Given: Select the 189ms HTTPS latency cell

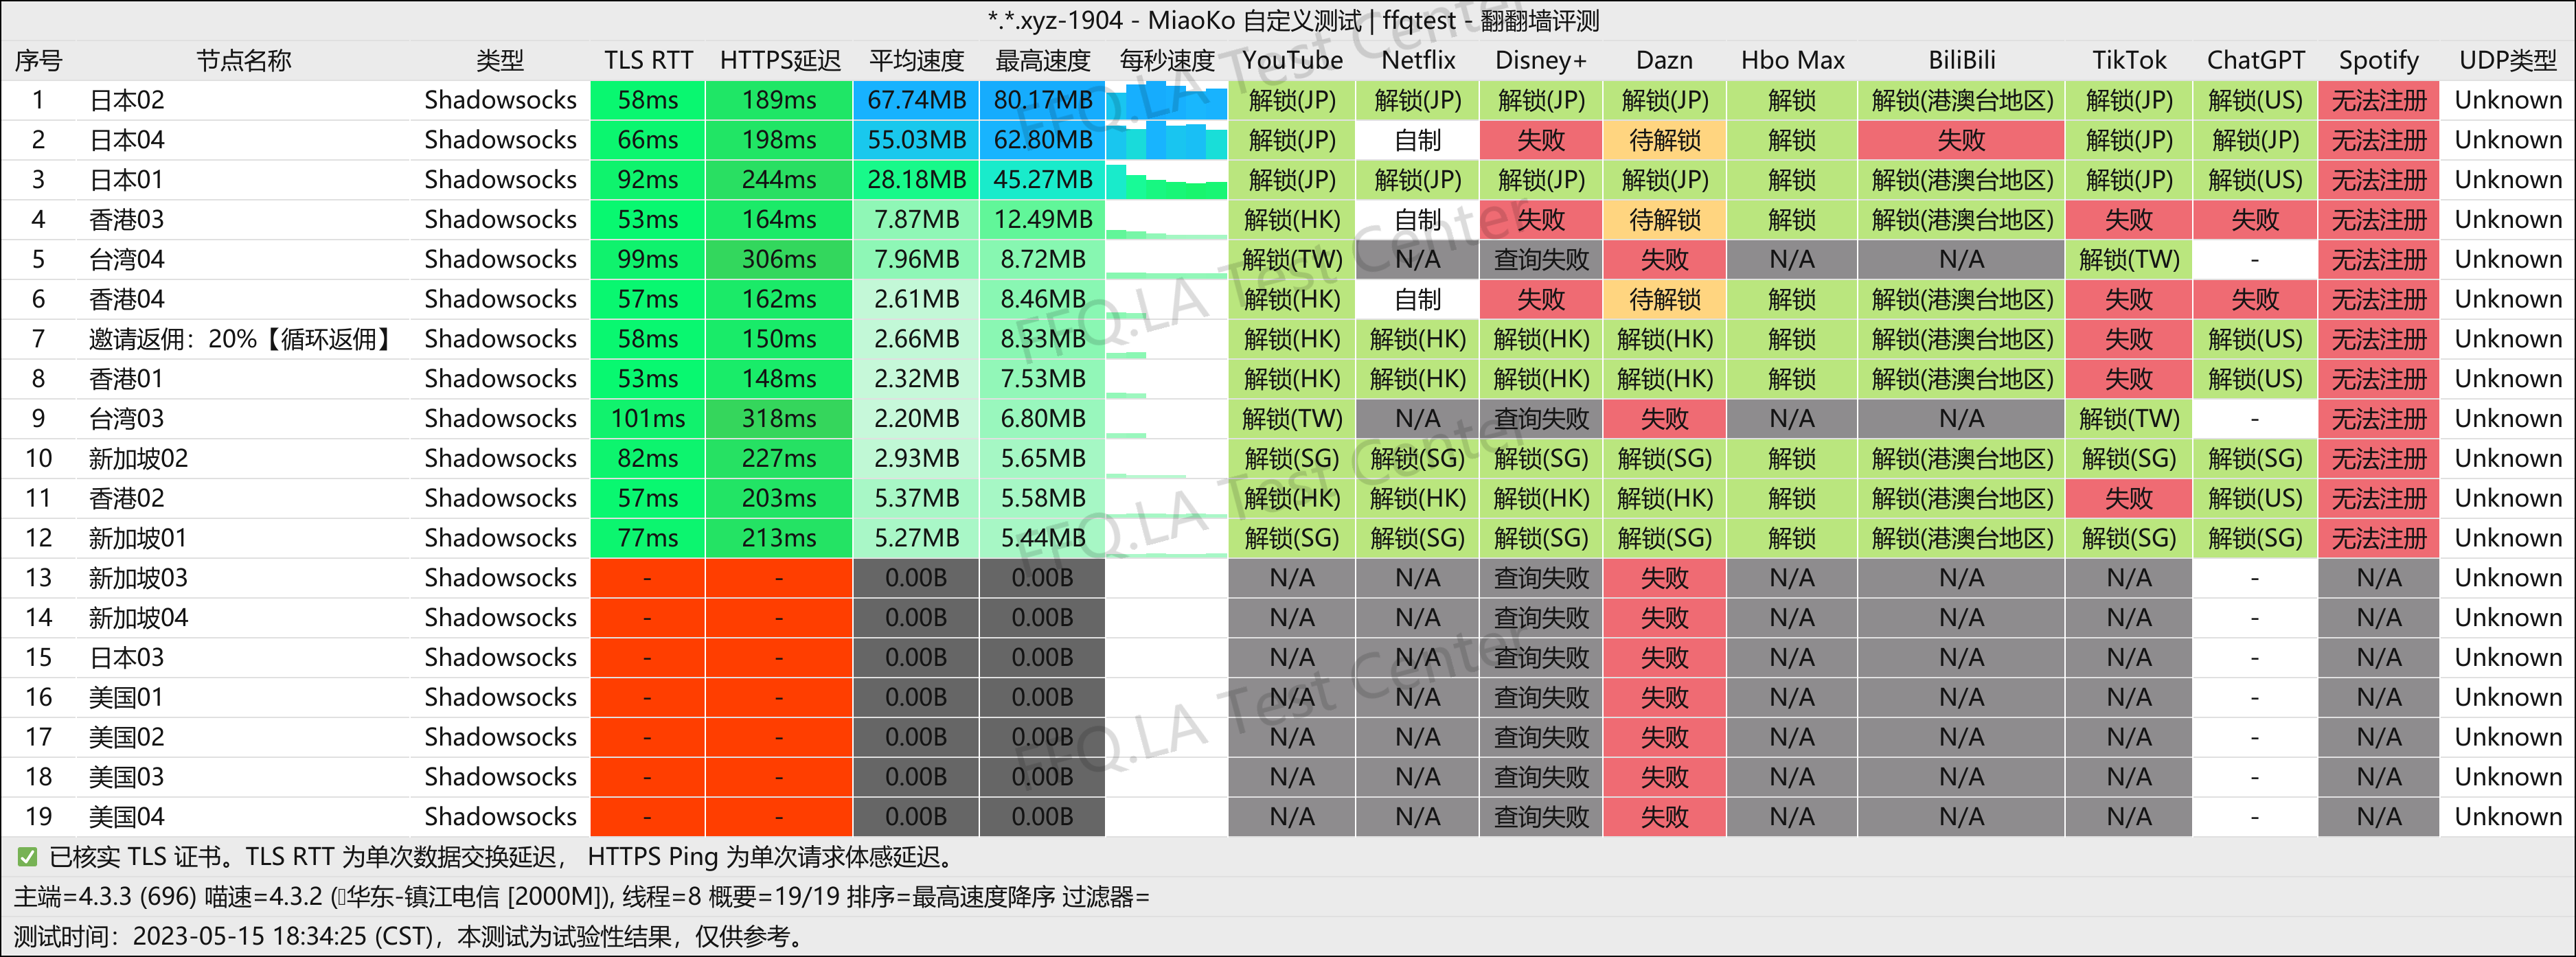Looking at the screenshot, I should coord(779,100).
